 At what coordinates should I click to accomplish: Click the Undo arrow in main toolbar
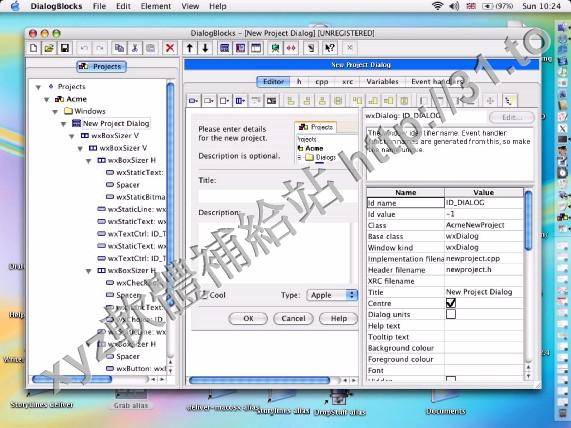(84, 48)
